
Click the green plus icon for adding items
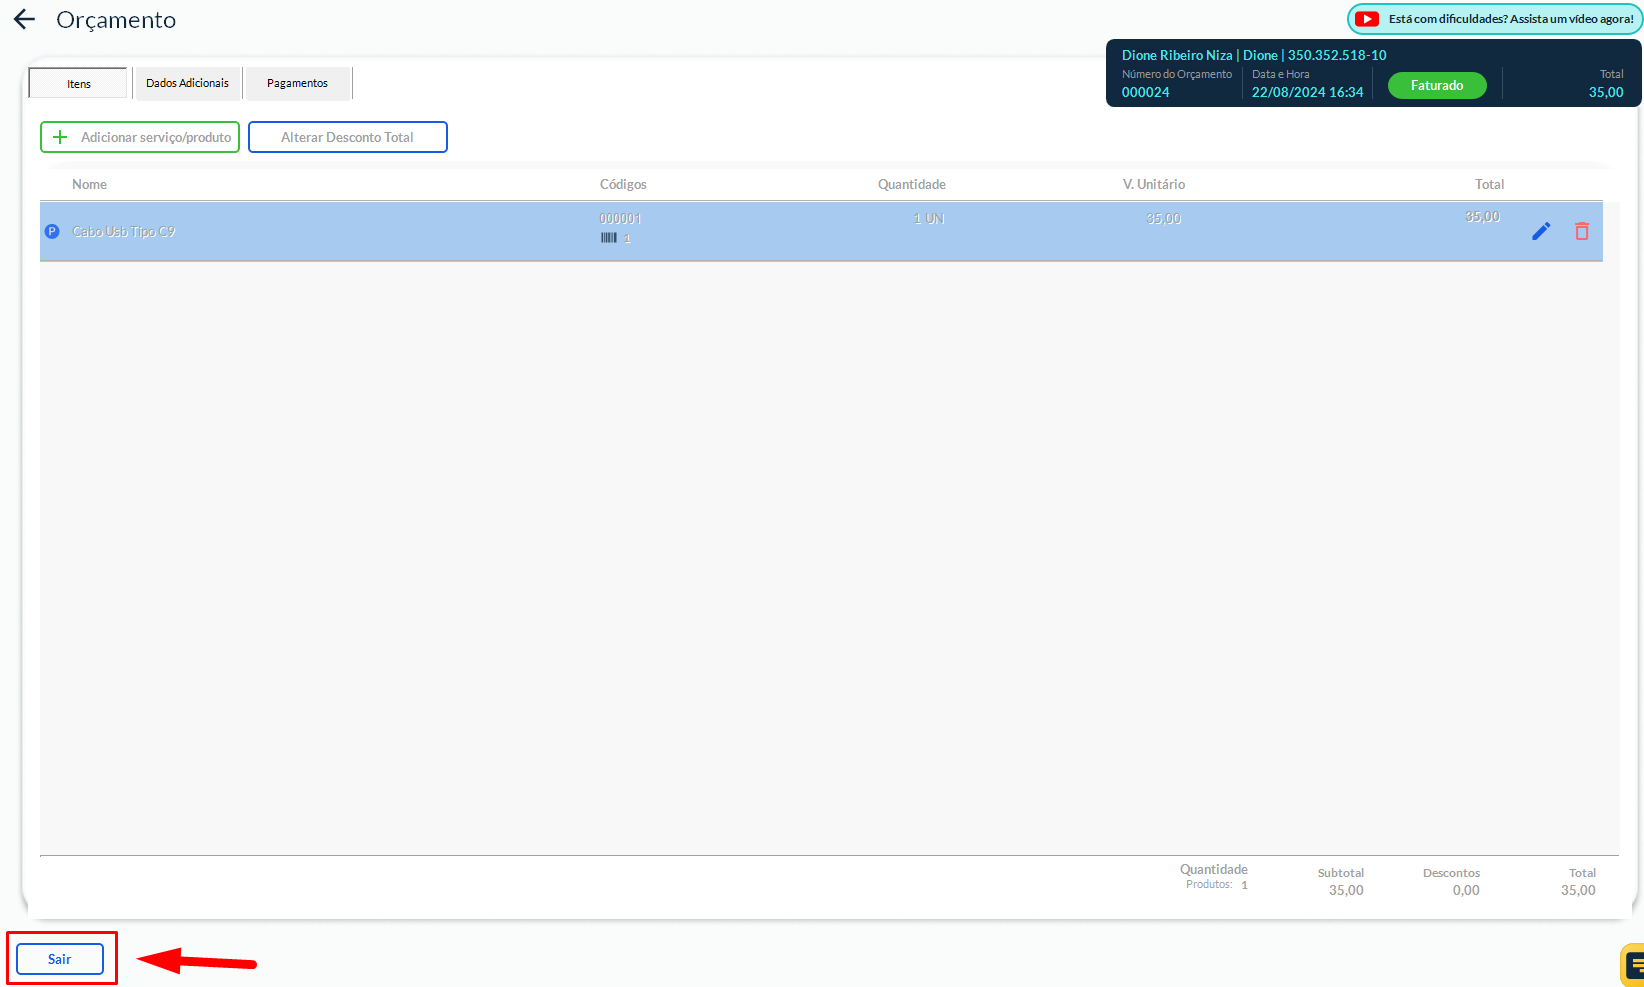tap(60, 137)
